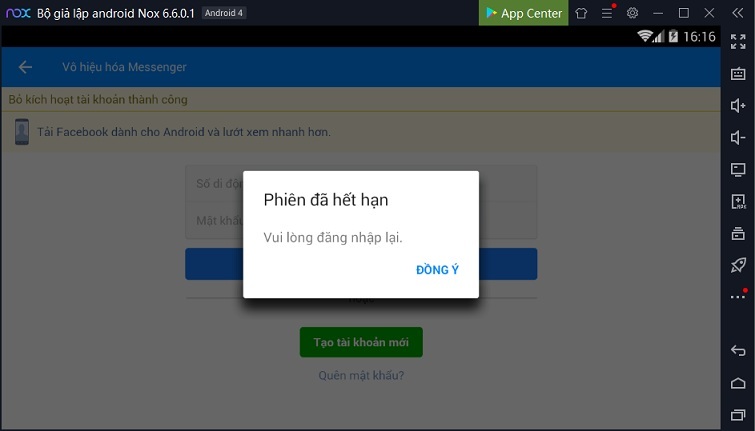Viewport: 755px width, 431px height.
Task: Open the App Center
Action: (523, 13)
